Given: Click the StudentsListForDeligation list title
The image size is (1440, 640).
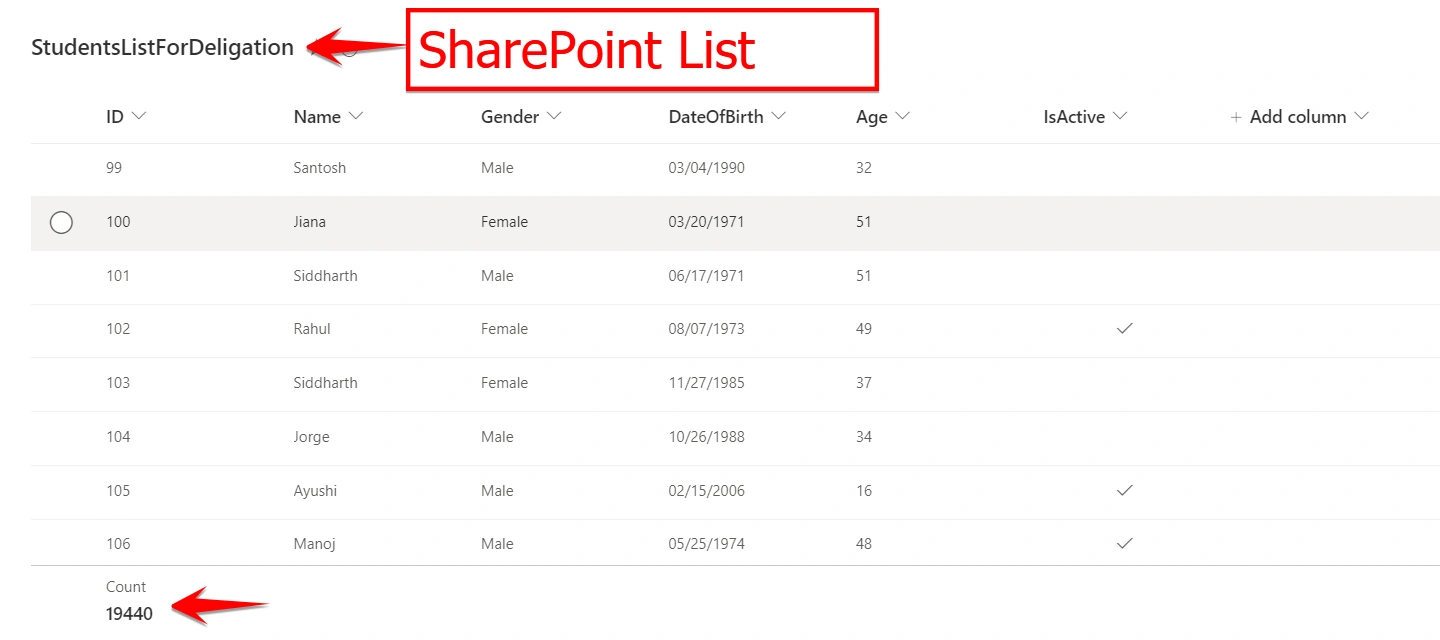Looking at the screenshot, I should pos(162,47).
